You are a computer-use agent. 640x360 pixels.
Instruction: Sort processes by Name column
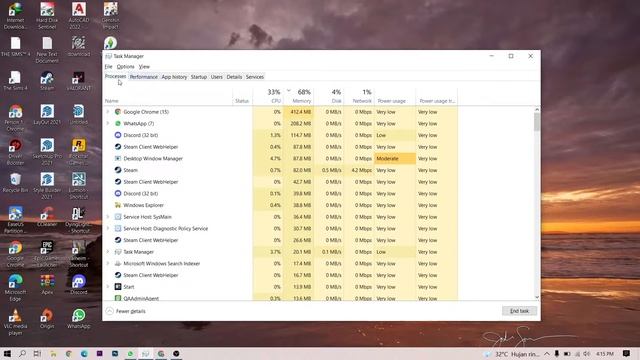tap(168, 96)
